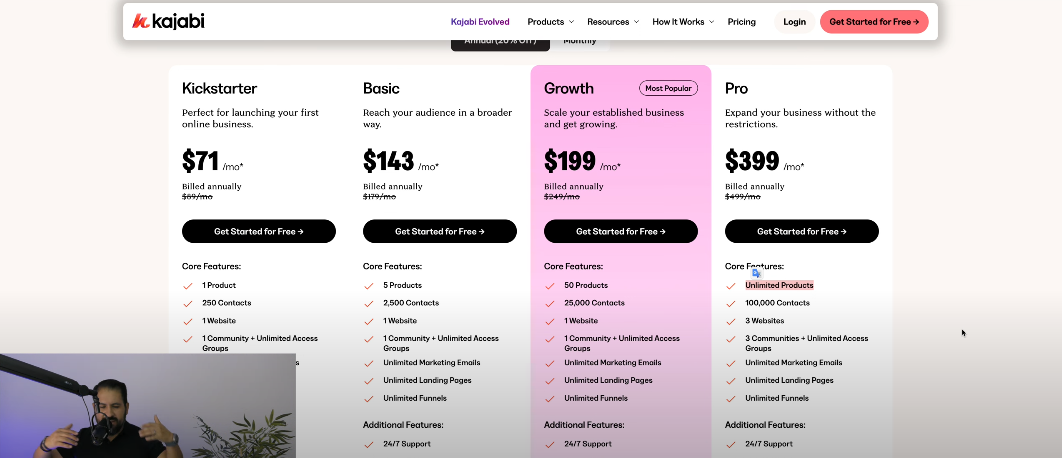This screenshot has height=458, width=1062.
Task: Click the translate icon near Pro Core Features
Action: coord(756,272)
